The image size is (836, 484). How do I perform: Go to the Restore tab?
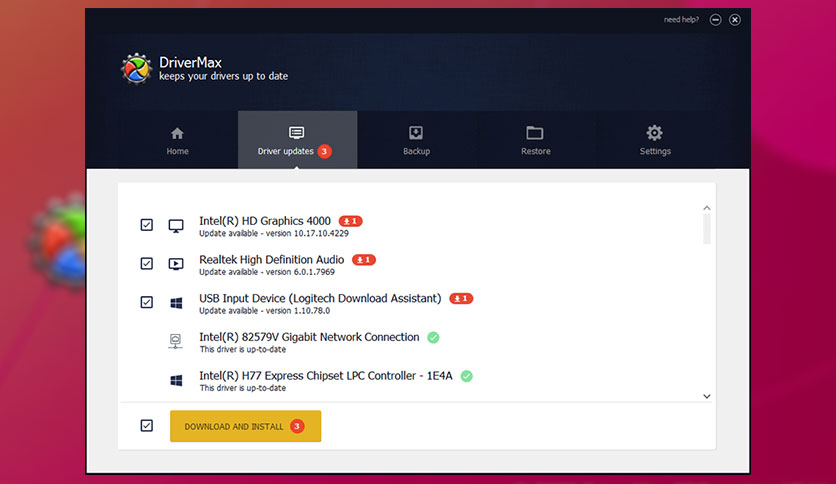pos(535,140)
